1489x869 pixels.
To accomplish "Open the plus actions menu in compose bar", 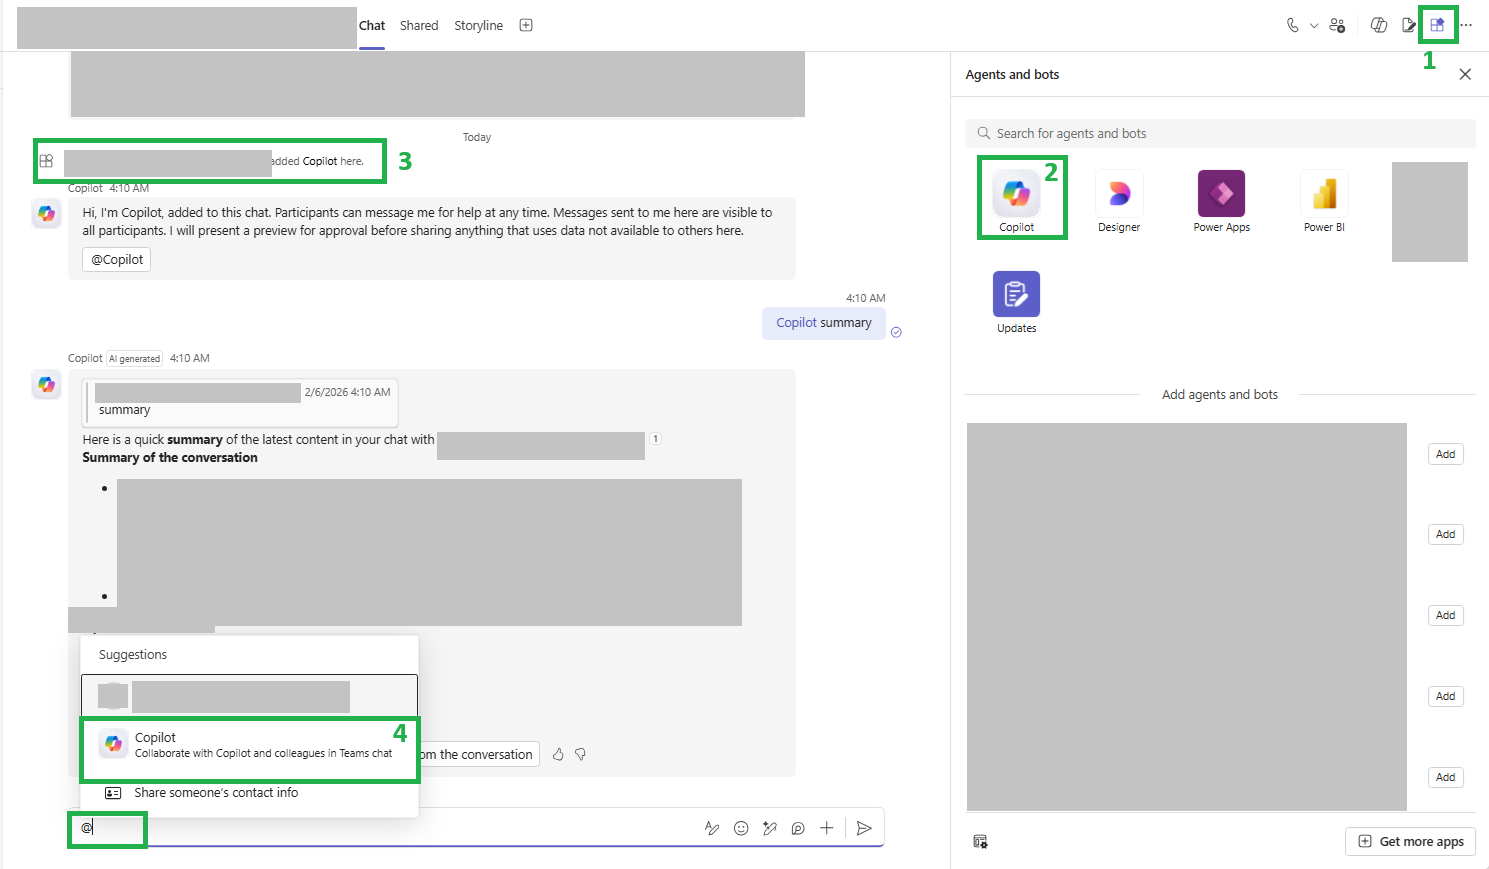I will [827, 828].
